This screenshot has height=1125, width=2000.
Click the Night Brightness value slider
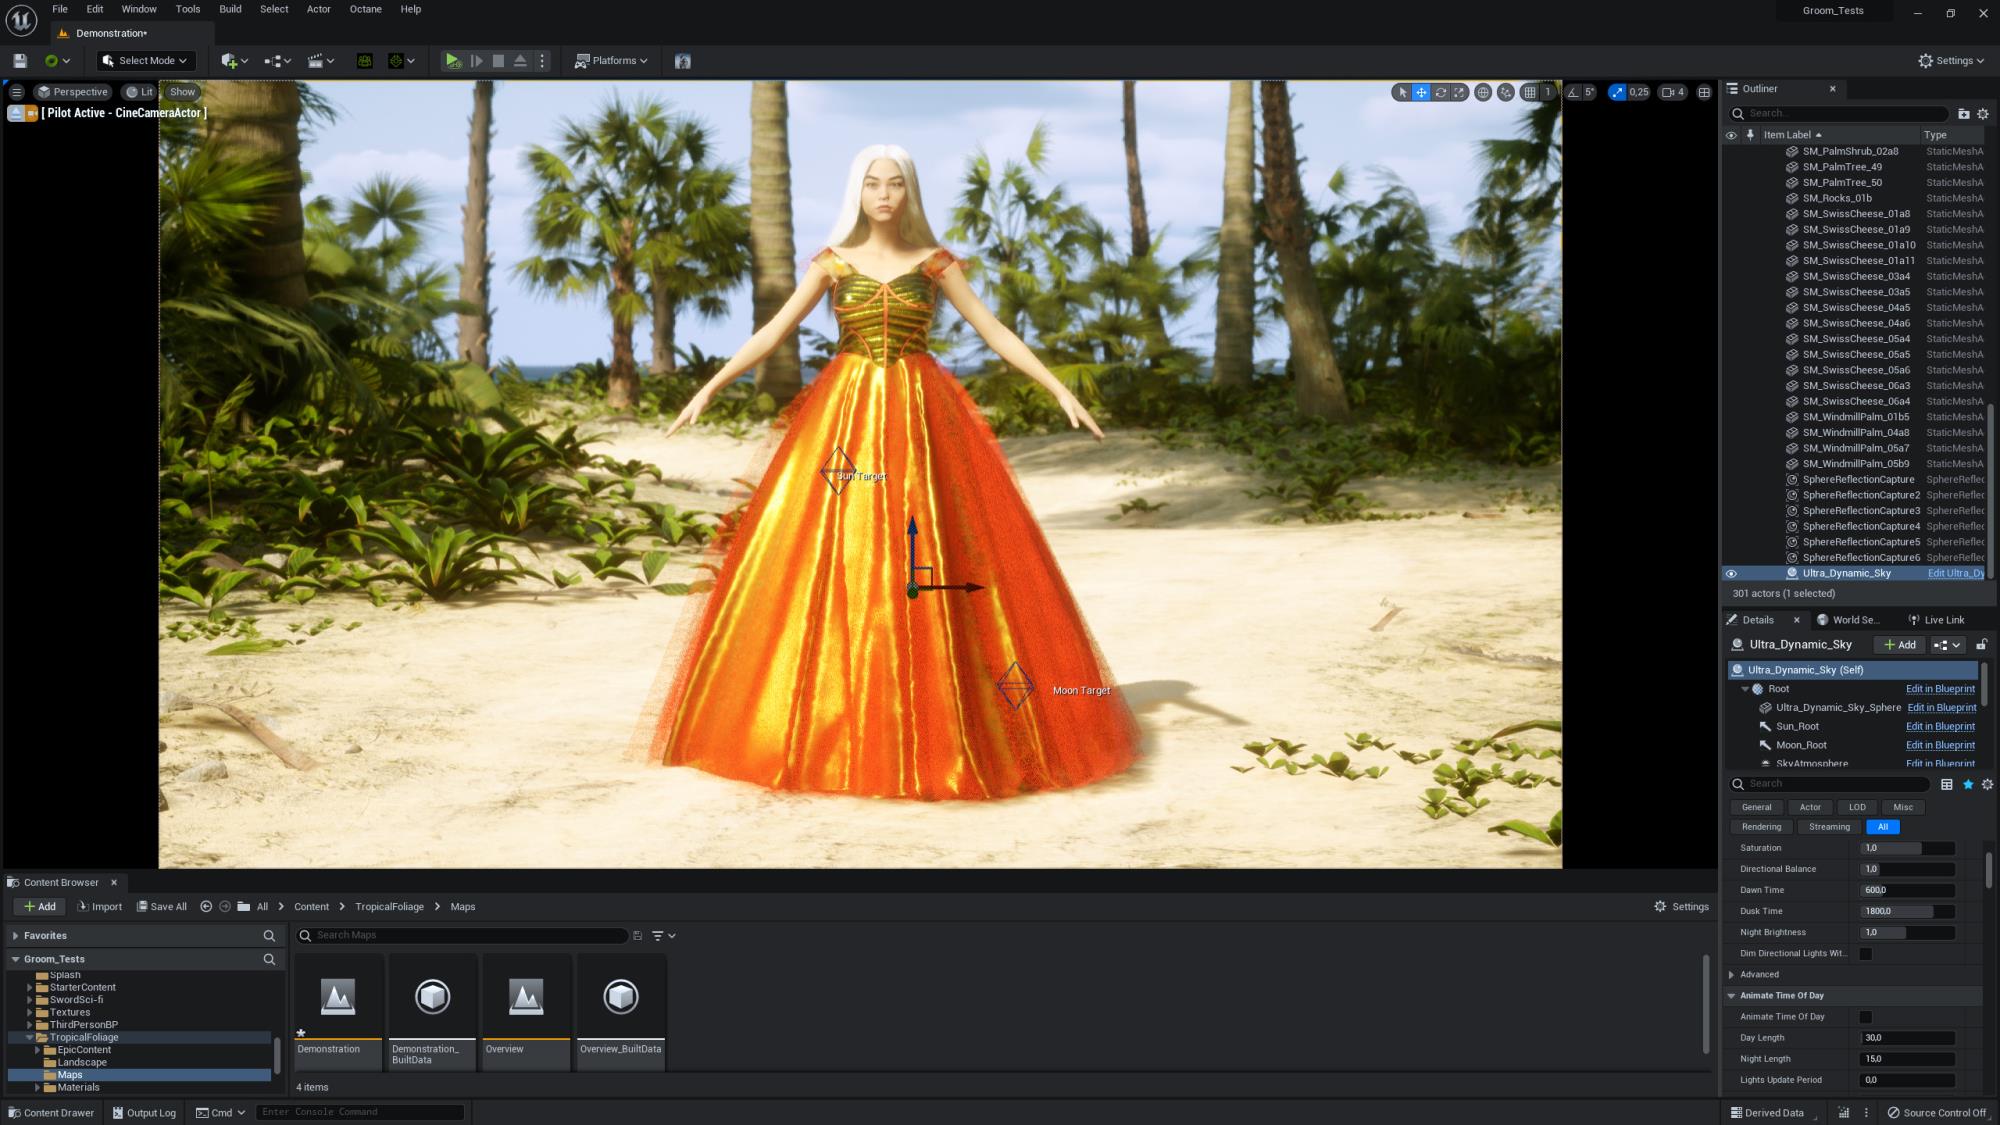point(1907,933)
